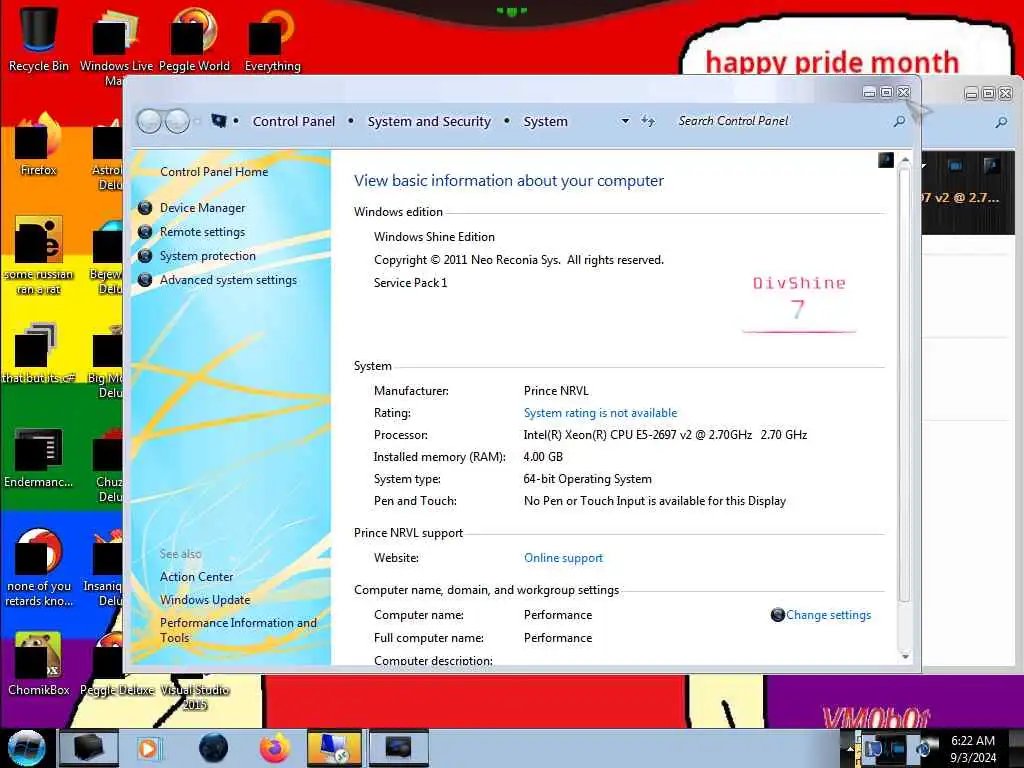The width and height of the screenshot is (1024, 768).
Task: Click the scrollbar down arrow
Action: (x=904, y=656)
